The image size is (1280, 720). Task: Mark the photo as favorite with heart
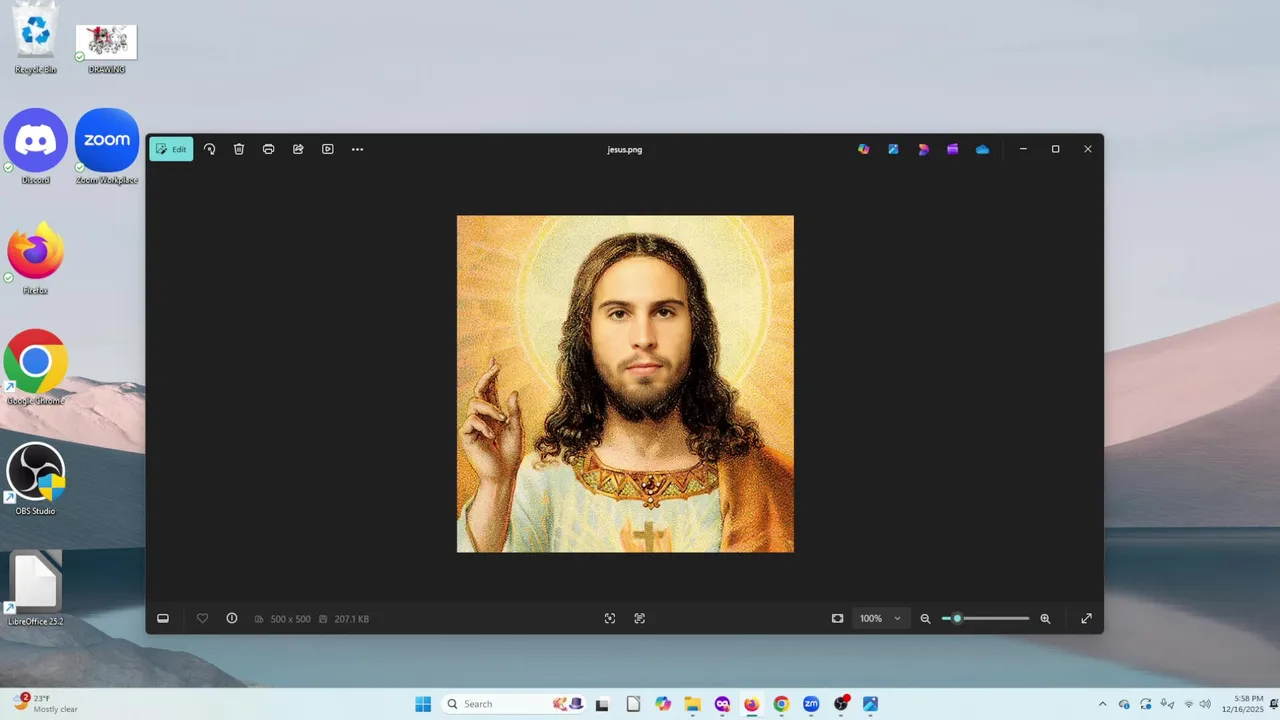(202, 619)
